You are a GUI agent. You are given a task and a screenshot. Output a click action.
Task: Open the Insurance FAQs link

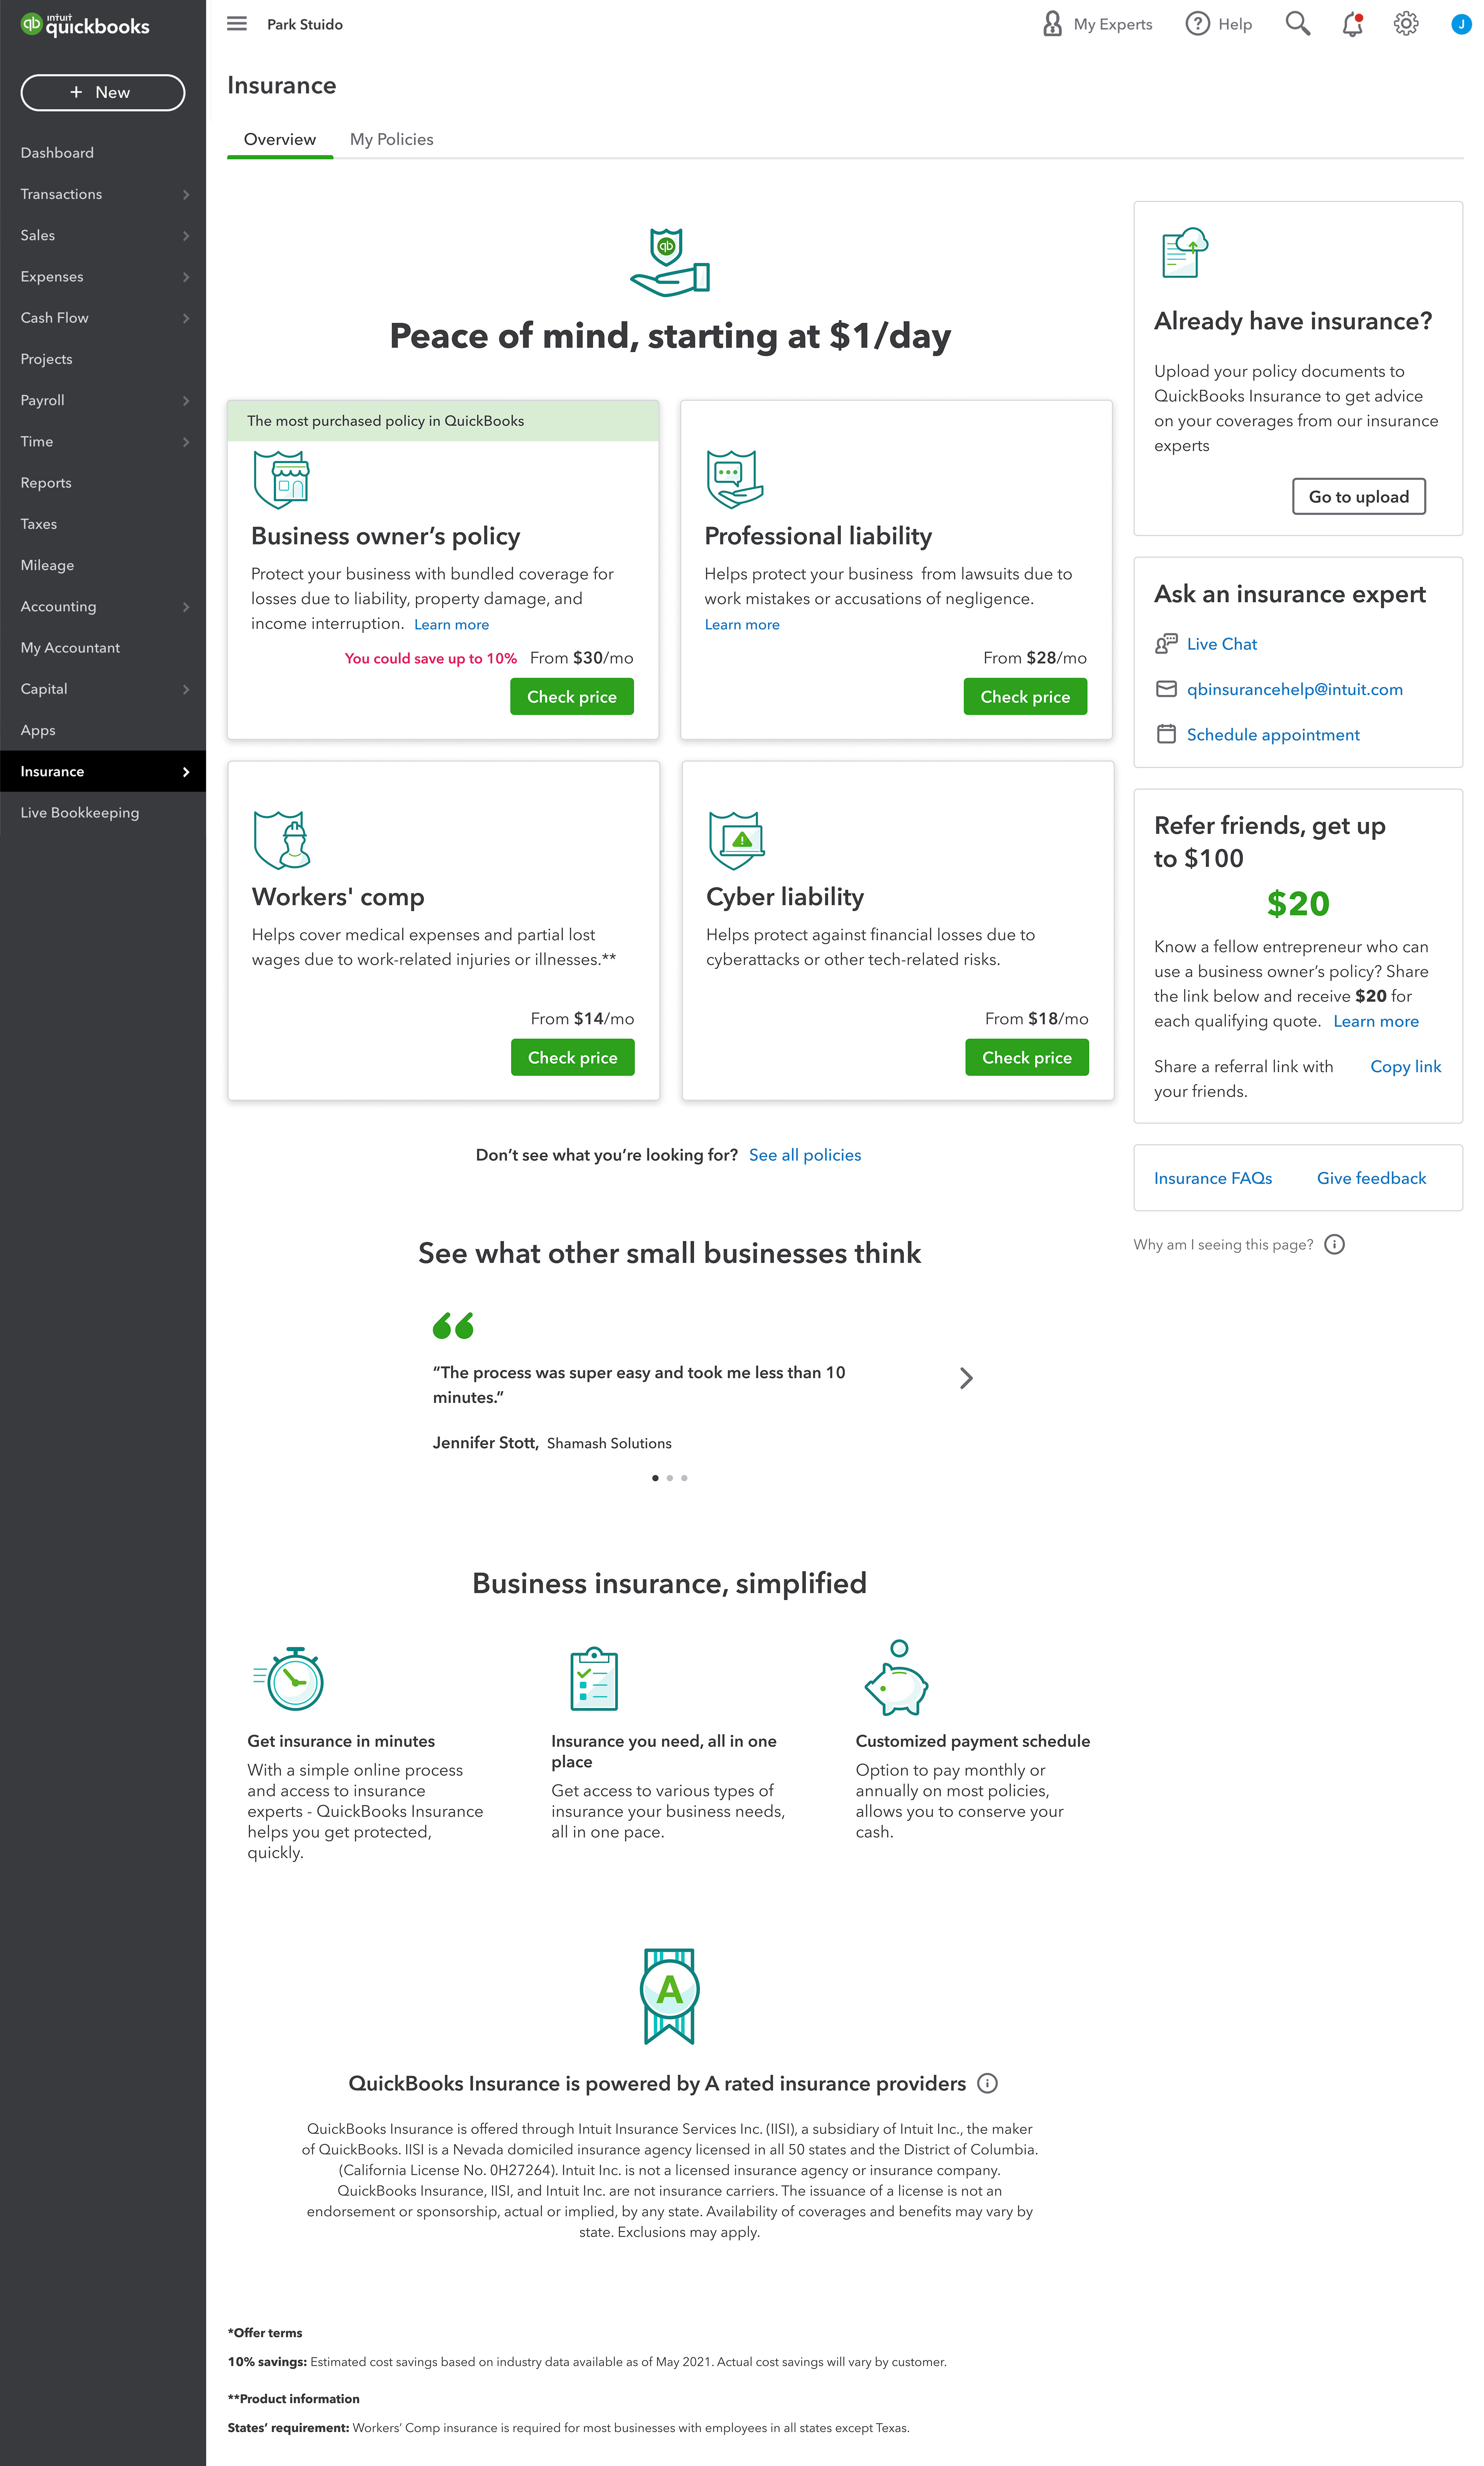click(x=1213, y=1178)
